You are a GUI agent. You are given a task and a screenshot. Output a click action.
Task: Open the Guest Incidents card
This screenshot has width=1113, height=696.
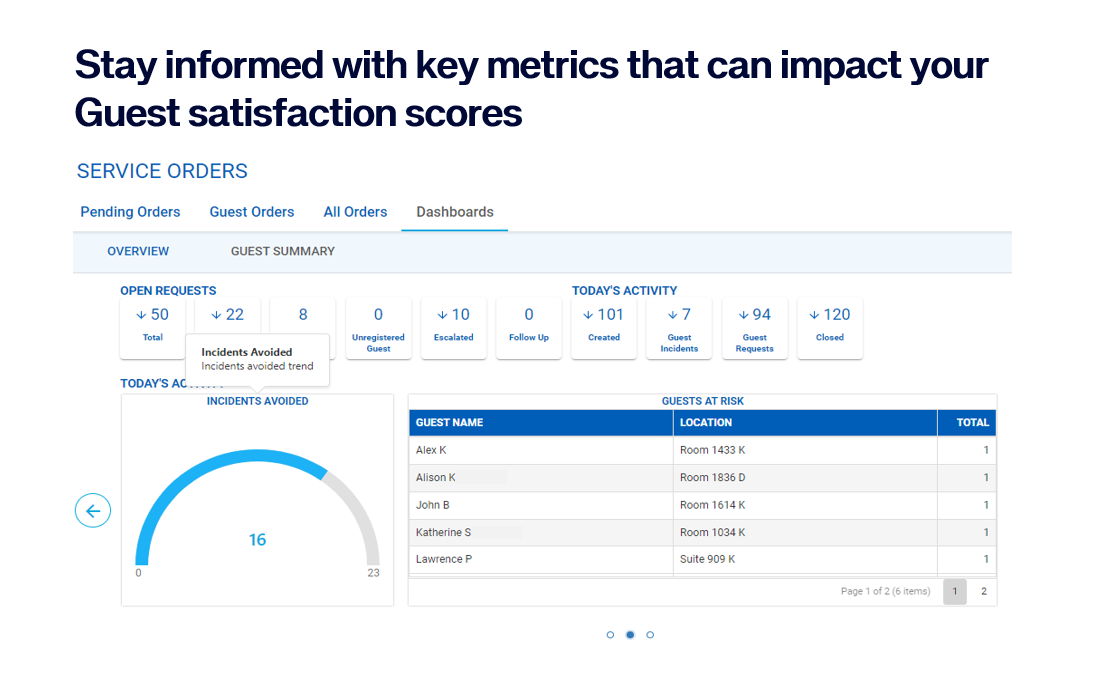click(x=679, y=328)
